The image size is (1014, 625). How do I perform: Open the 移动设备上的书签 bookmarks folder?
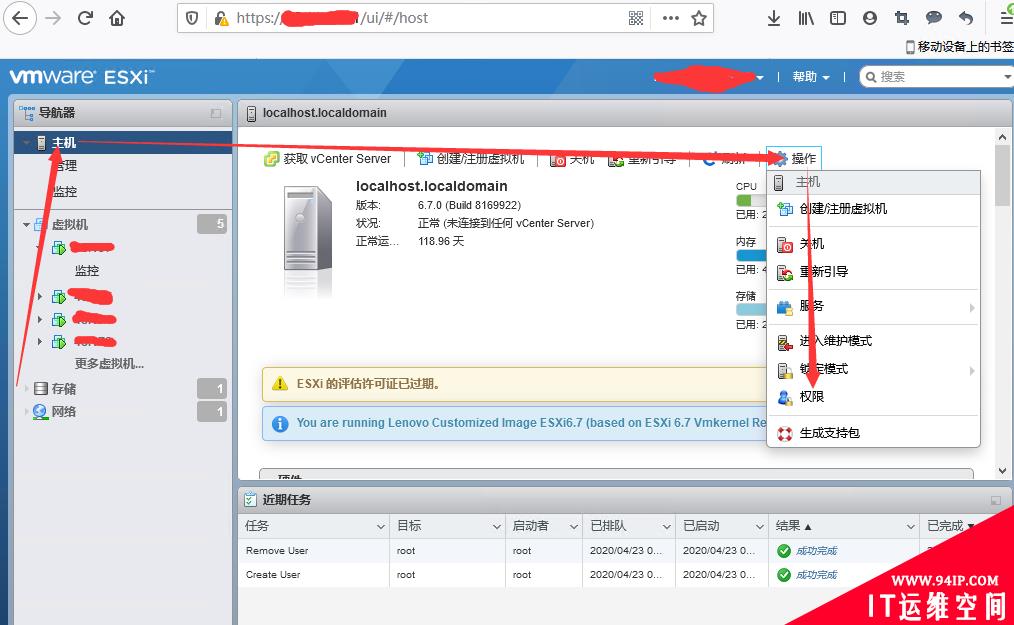pos(959,47)
